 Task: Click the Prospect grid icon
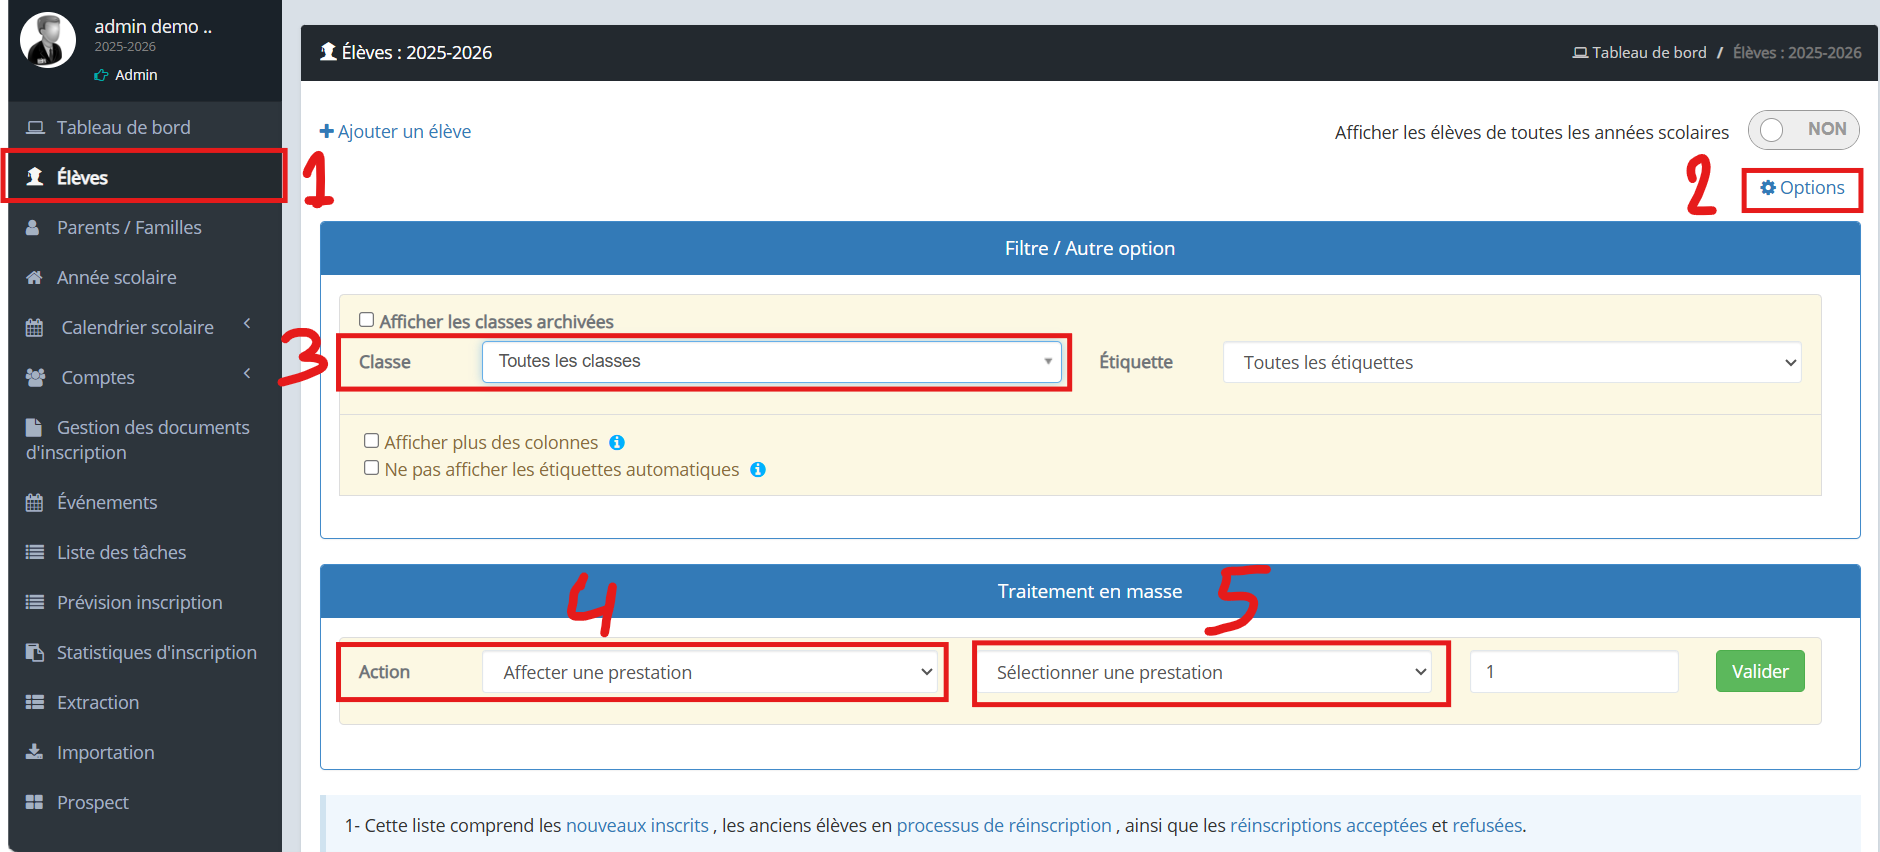tap(35, 803)
